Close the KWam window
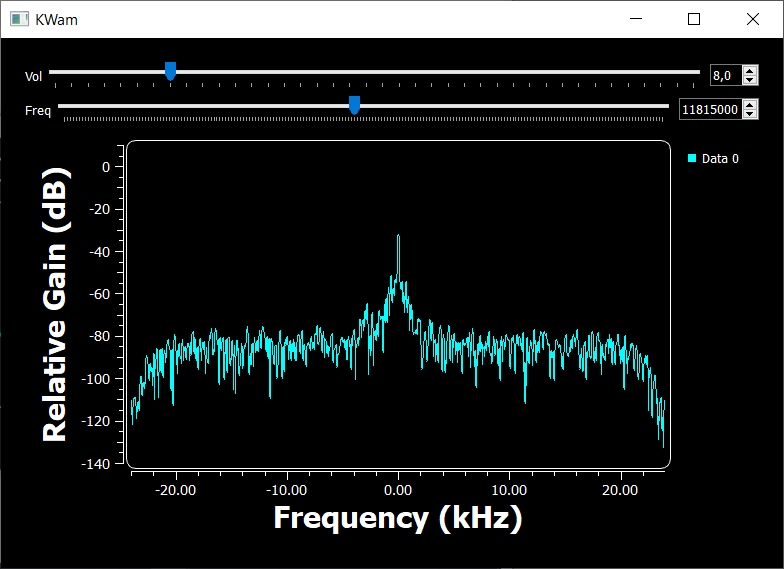 tap(752, 19)
